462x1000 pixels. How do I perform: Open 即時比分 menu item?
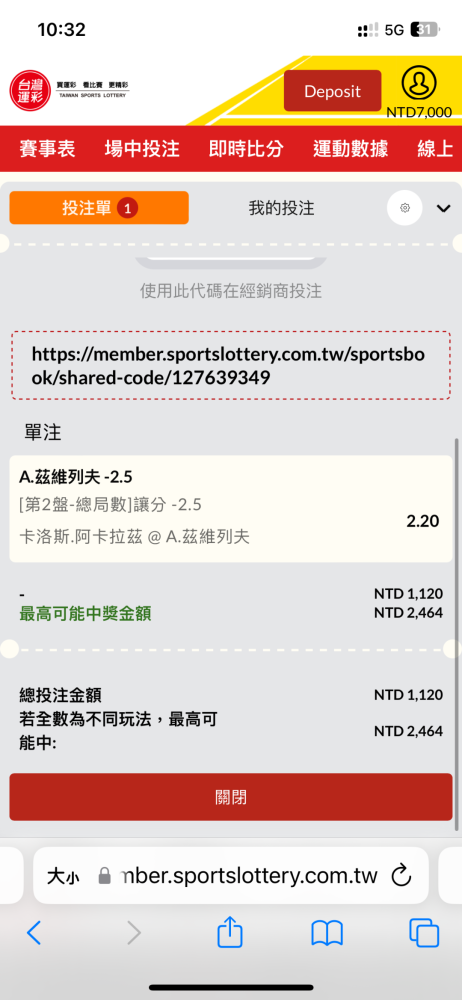click(x=246, y=149)
